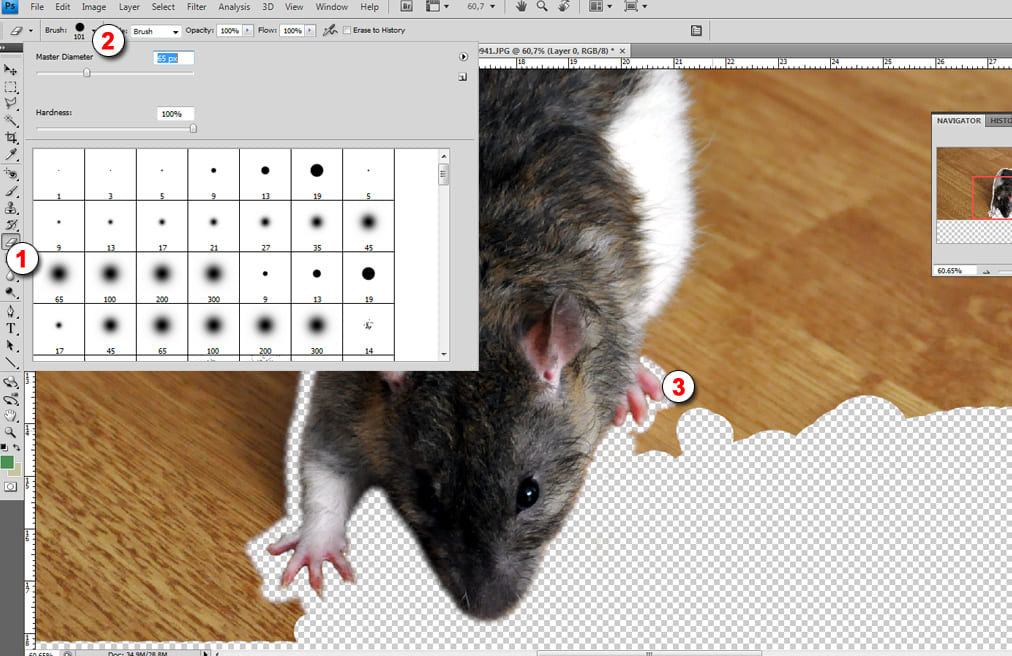Select the Eyedropper tool
The image size is (1012, 656).
click(x=11, y=155)
